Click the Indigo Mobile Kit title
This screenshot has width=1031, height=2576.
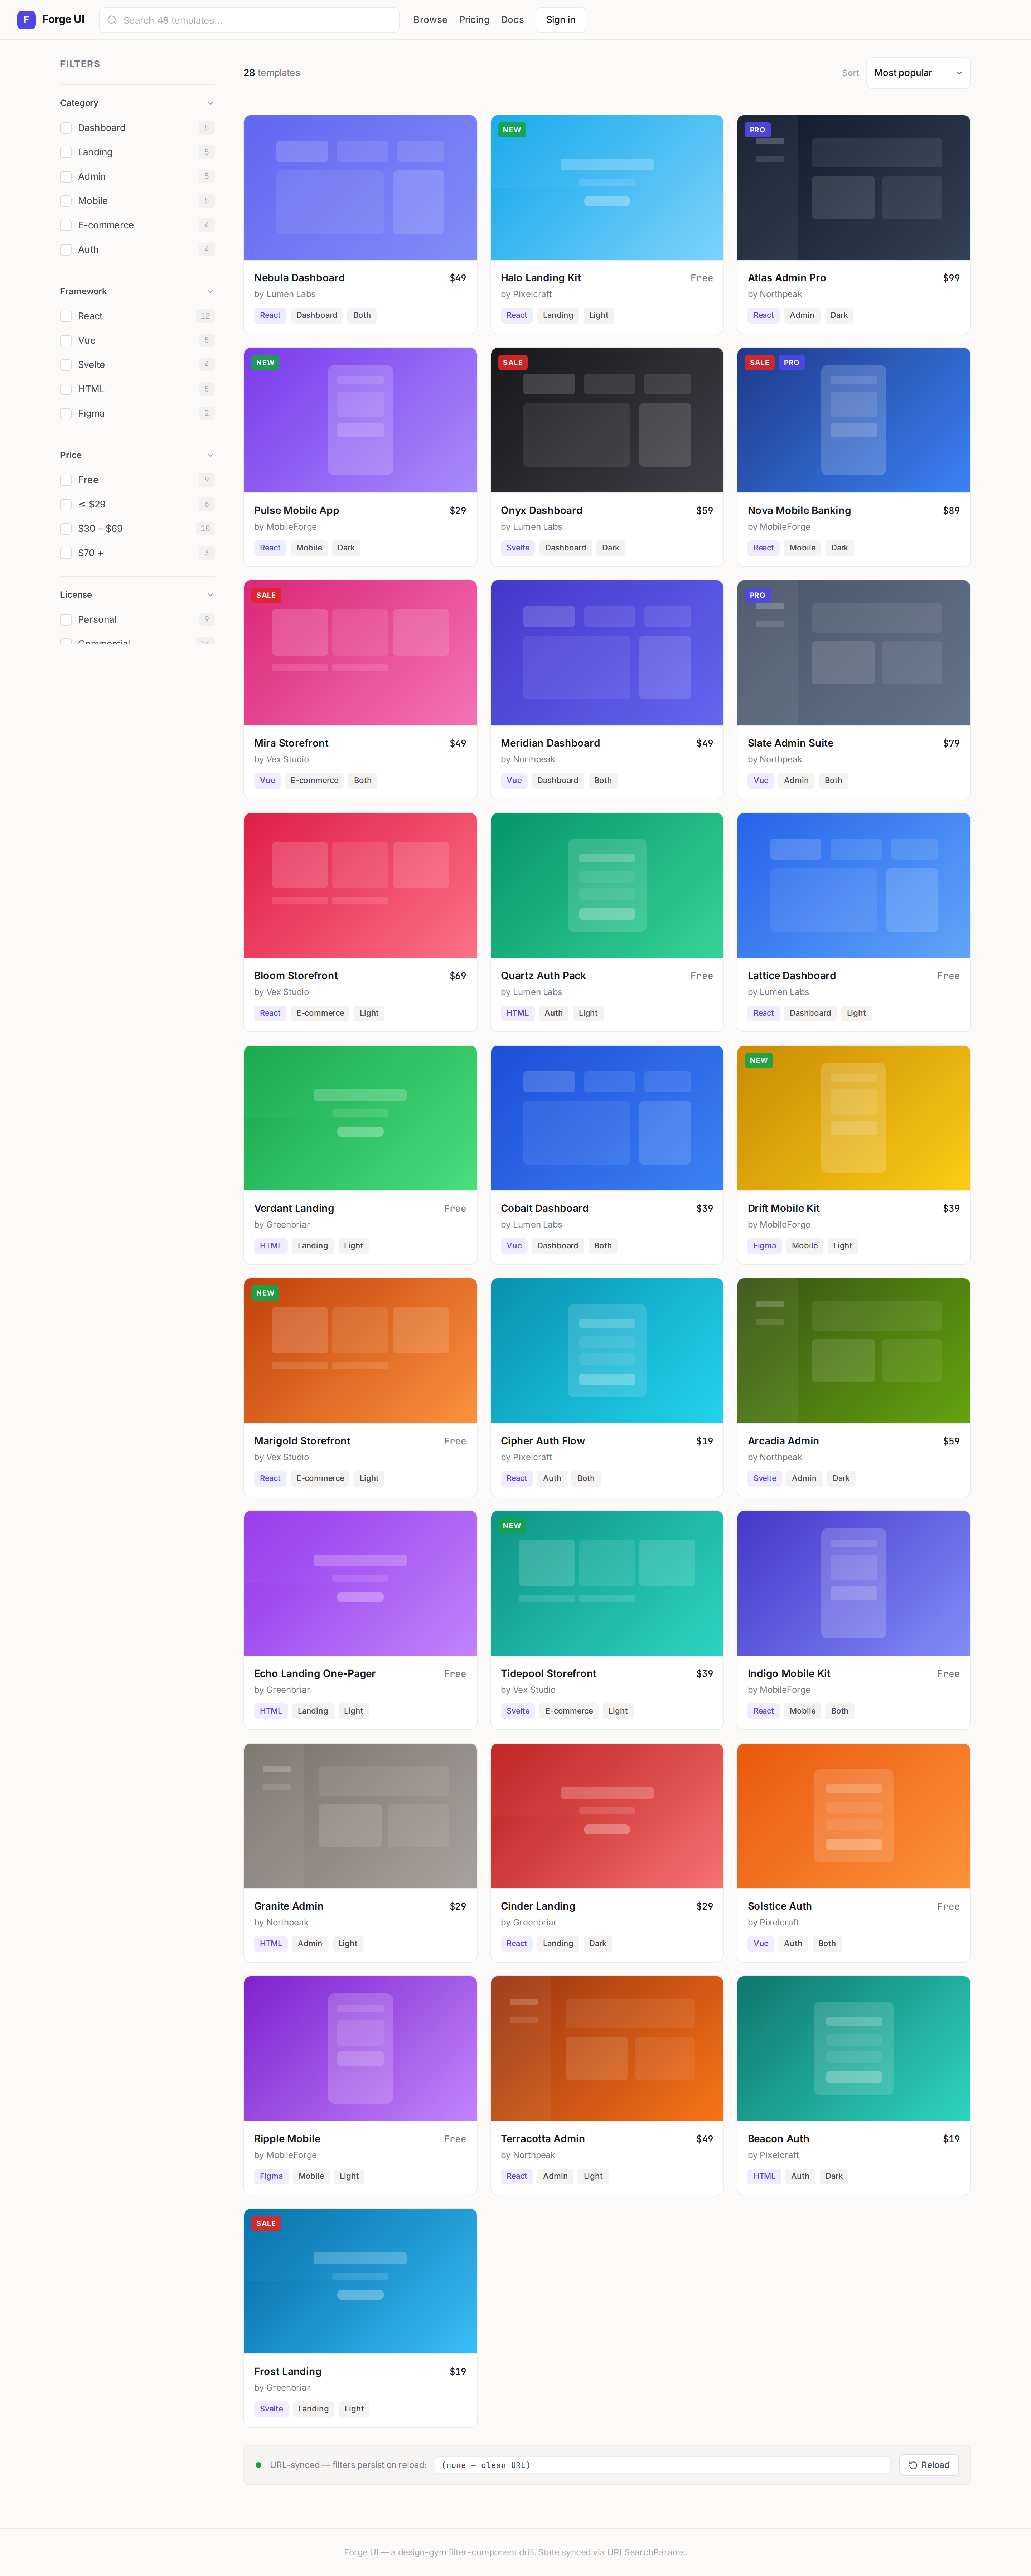789,1674
